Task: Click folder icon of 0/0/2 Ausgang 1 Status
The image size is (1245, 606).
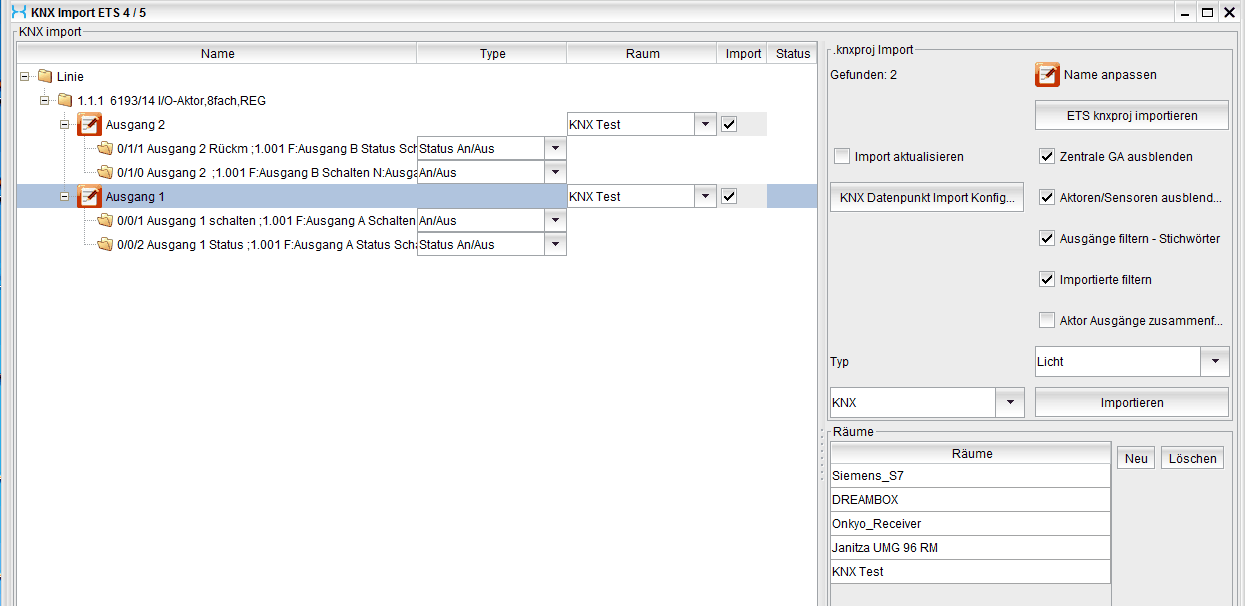Action: 105,244
